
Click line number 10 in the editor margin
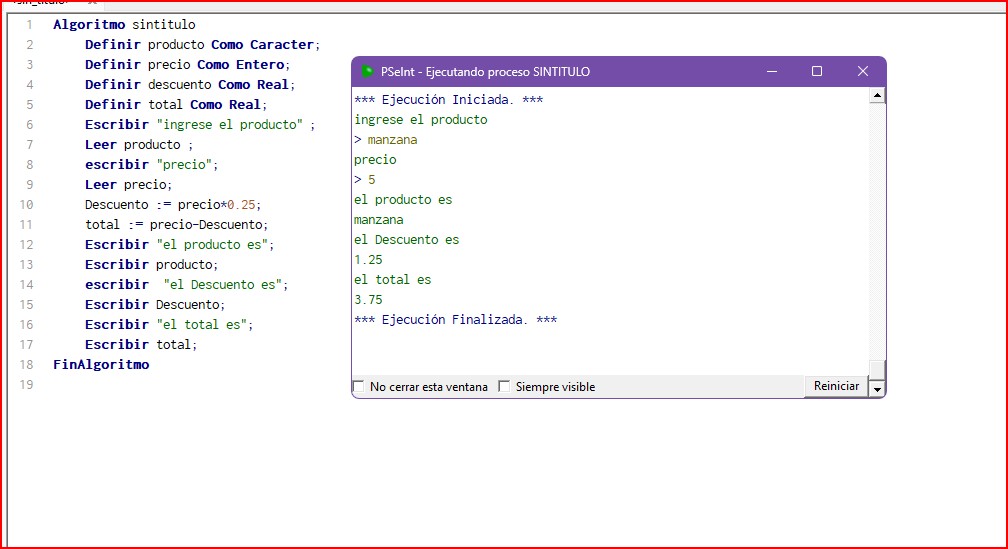pyautogui.click(x=27, y=205)
